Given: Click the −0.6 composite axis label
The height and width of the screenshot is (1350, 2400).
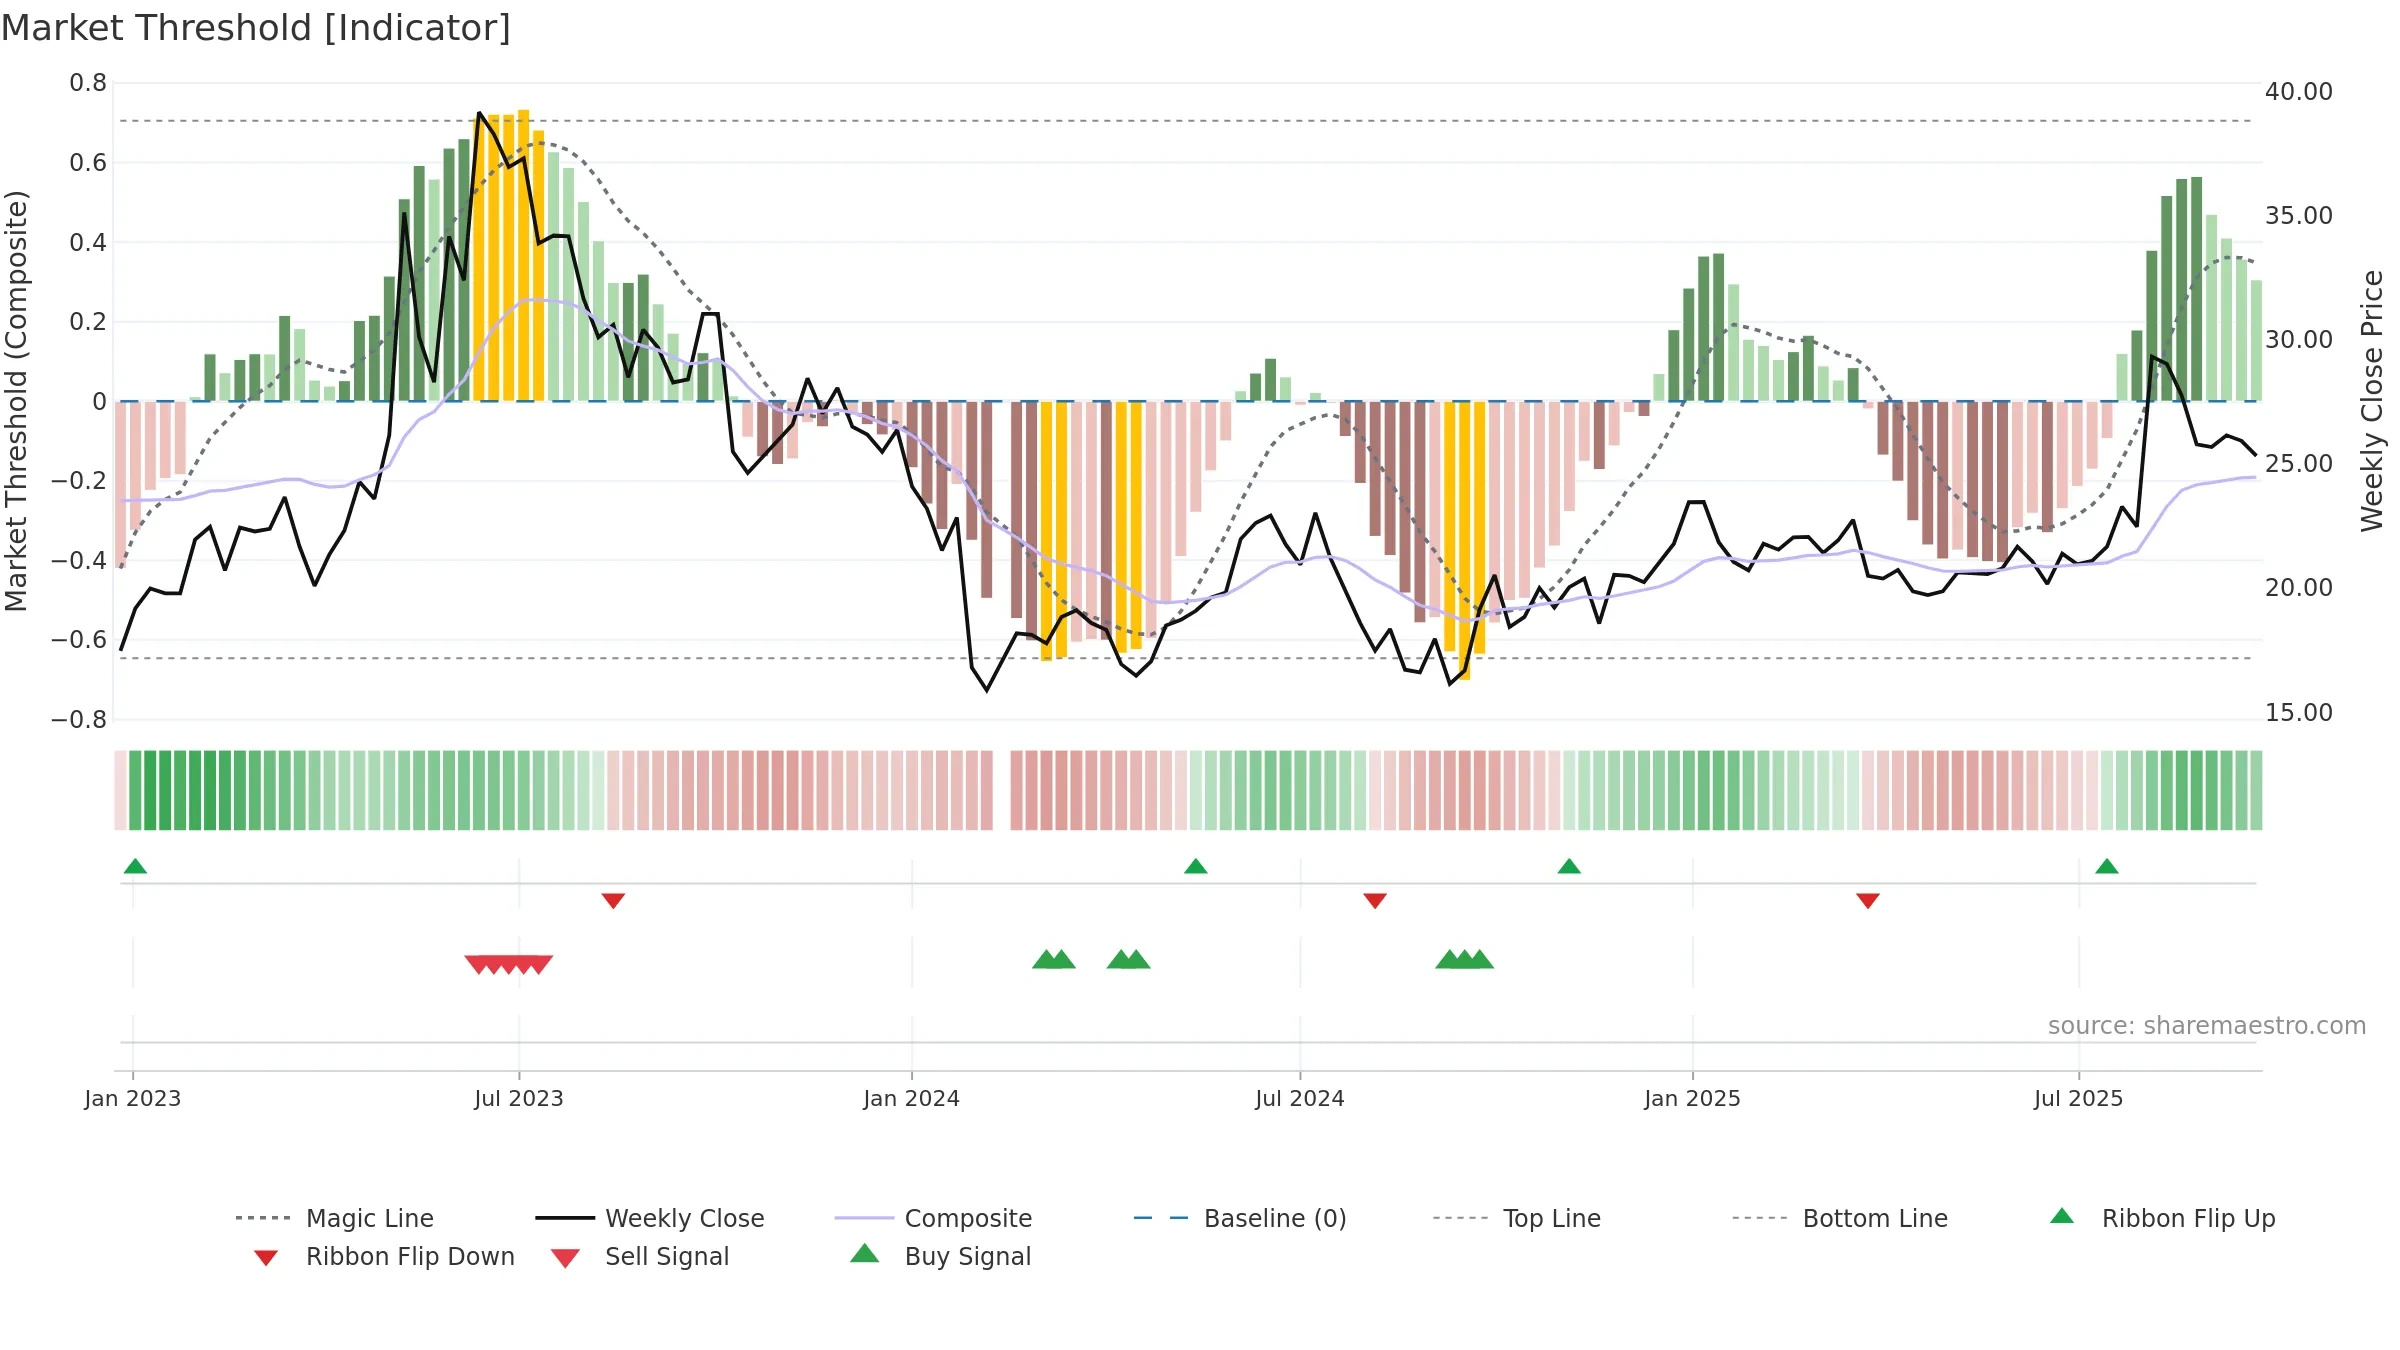Looking at the screenshot, I should [79, 640].
